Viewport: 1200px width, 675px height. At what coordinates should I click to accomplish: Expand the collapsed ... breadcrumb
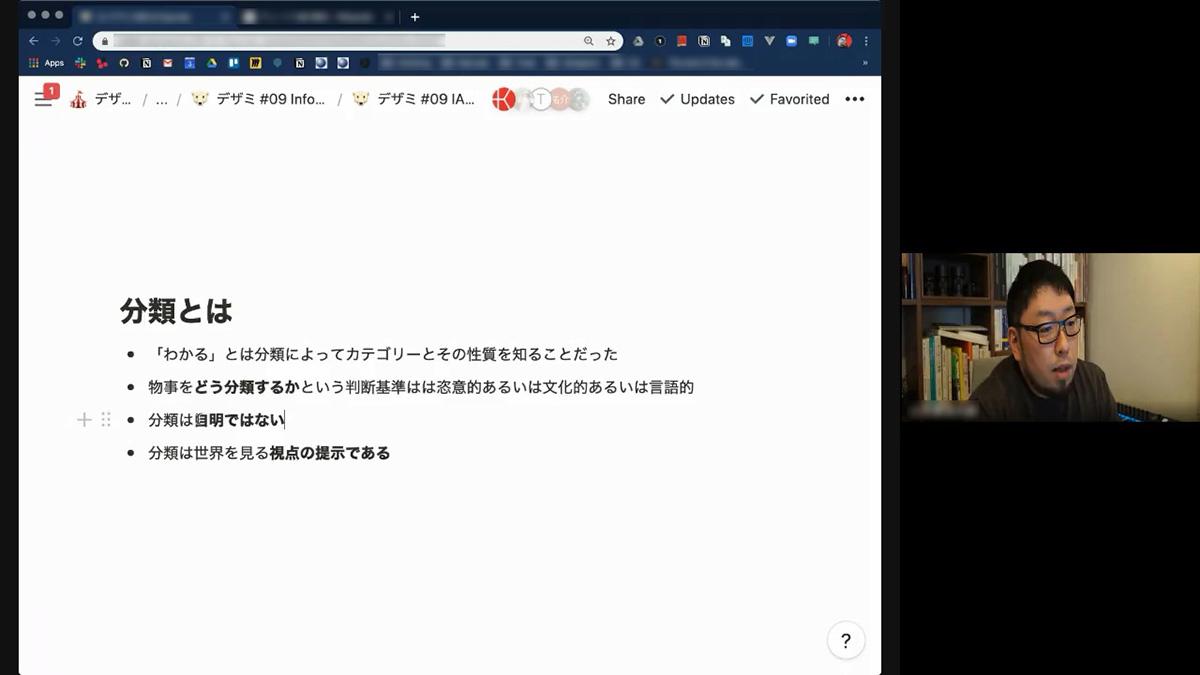coord(162,99)
